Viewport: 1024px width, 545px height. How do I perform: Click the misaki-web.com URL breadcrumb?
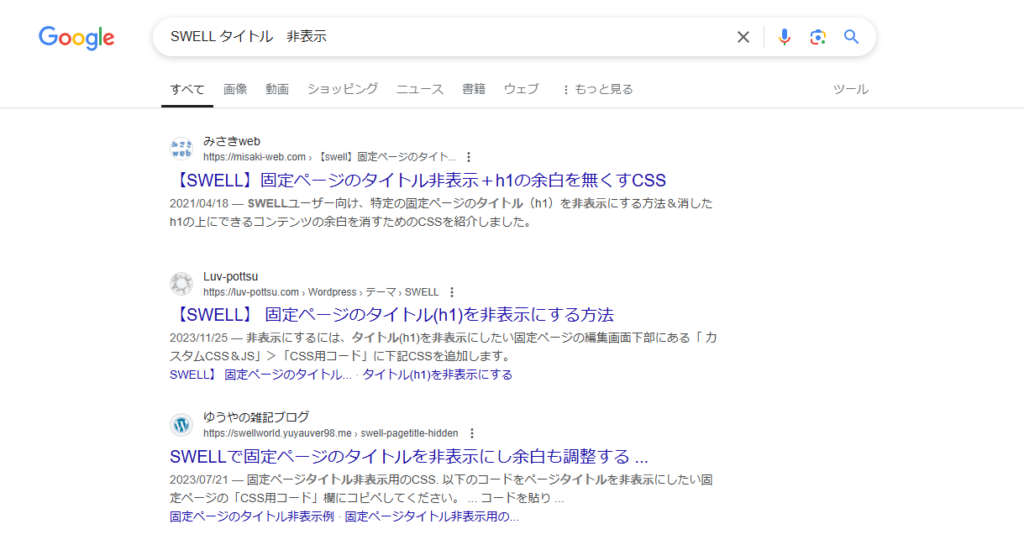(329, 157)
